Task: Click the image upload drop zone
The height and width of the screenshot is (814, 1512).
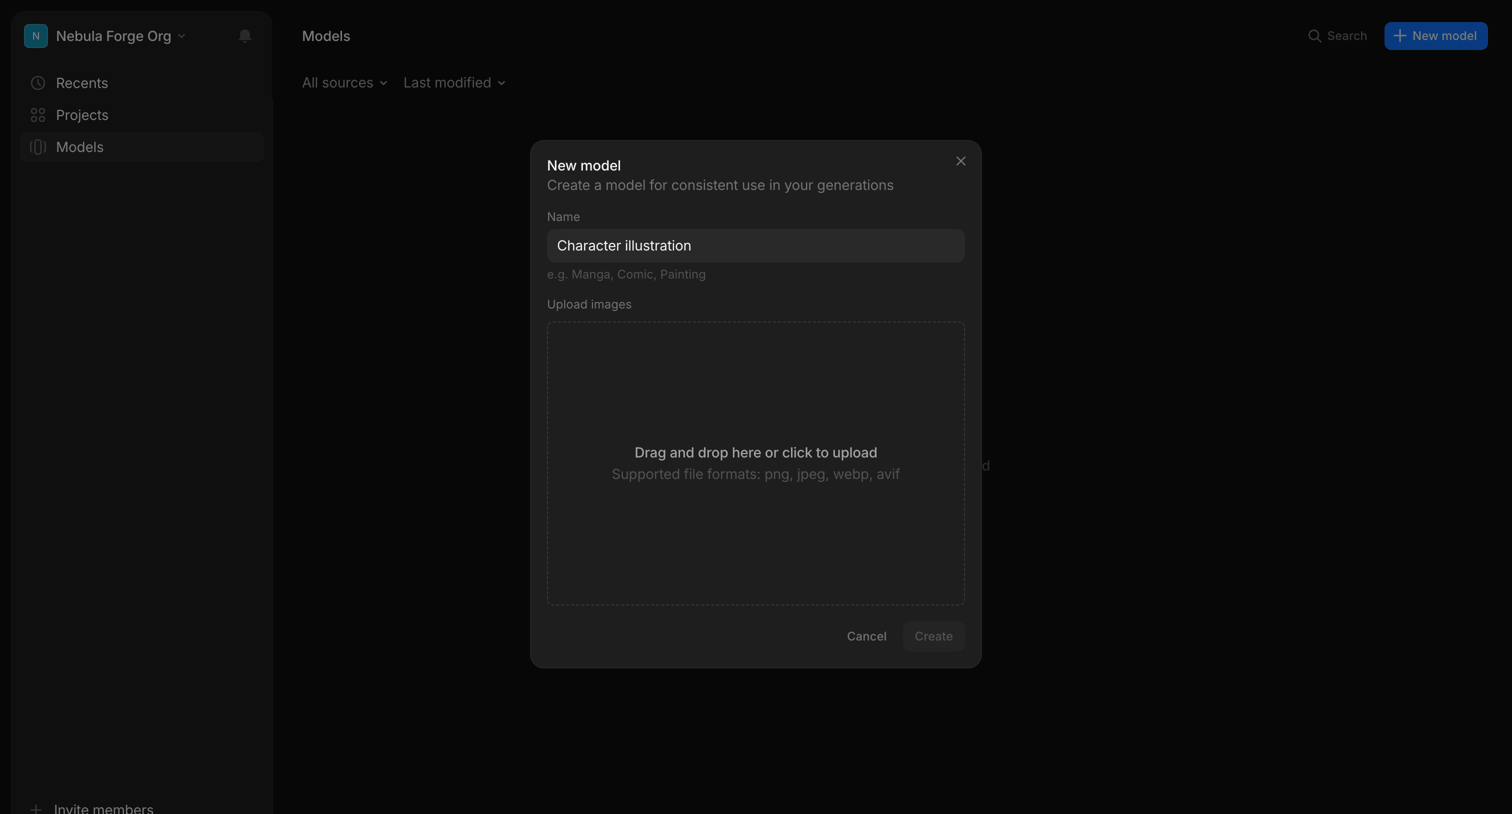Action: pos(756,463)
